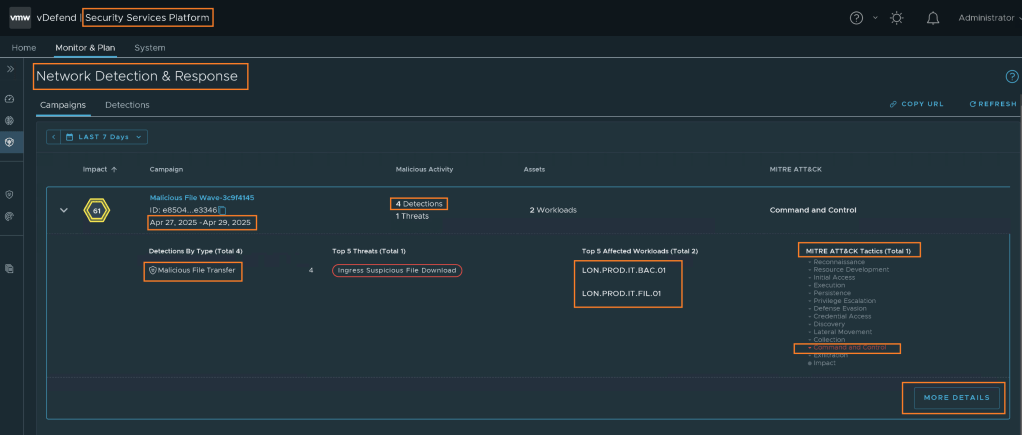Image resolution: width=1022 pixels, height=435 pixels.
Task: Expand the left sidebar with double chevron
Action: (x=10, y=69)
